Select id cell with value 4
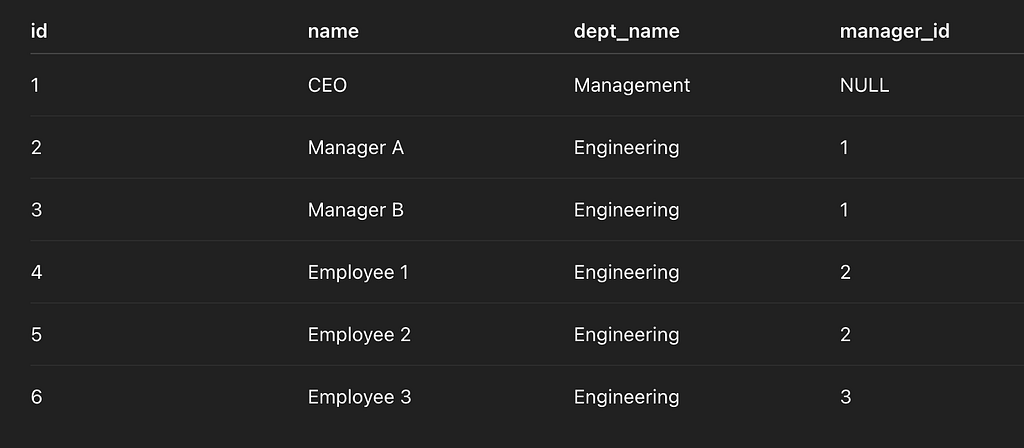 coord(37,272)
